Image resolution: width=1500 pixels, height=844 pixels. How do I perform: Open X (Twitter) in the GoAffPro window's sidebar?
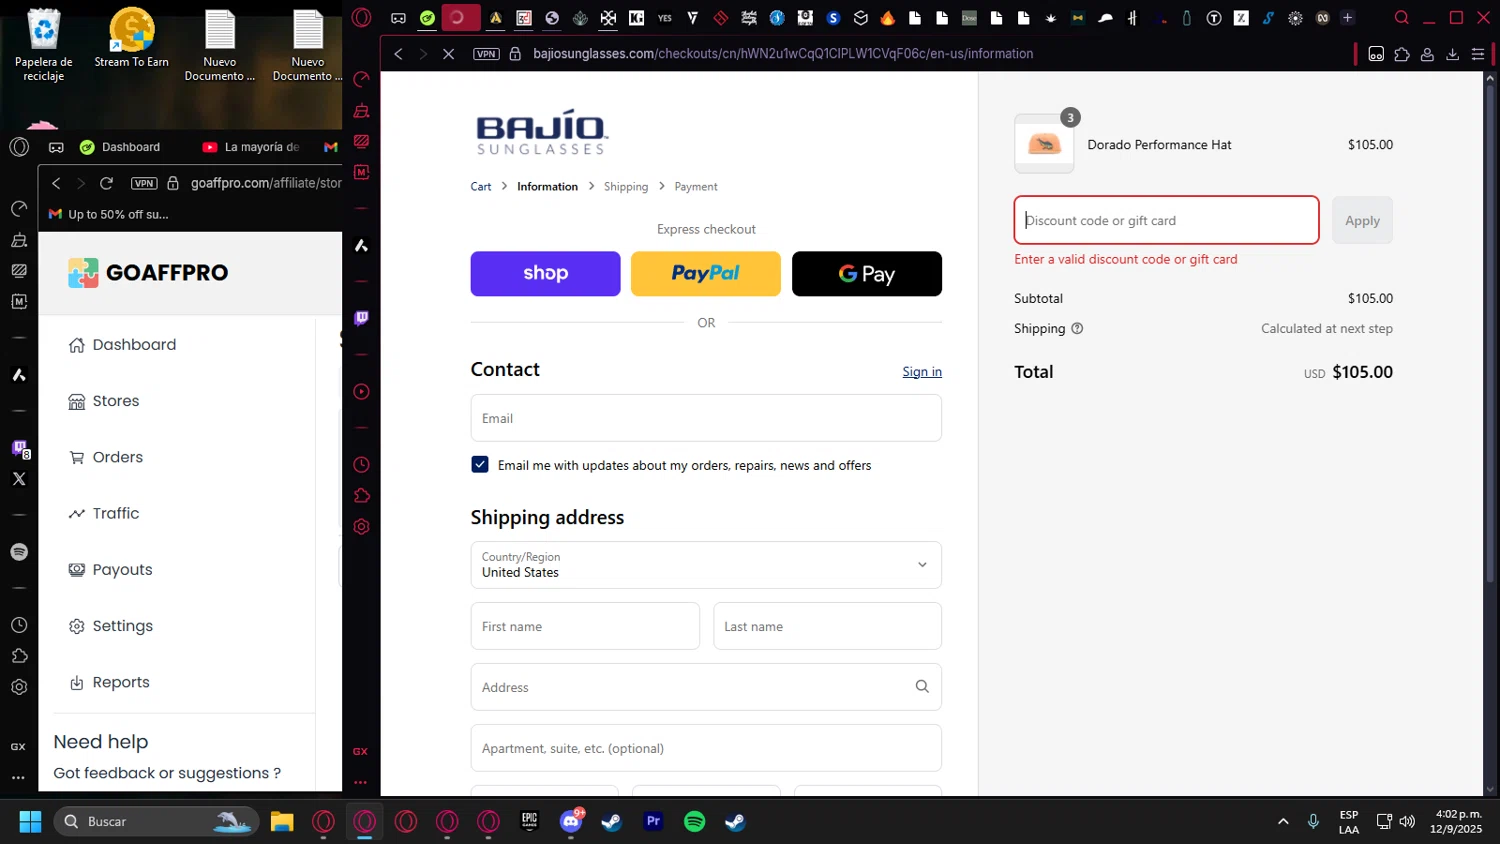(x=19, y=479)
